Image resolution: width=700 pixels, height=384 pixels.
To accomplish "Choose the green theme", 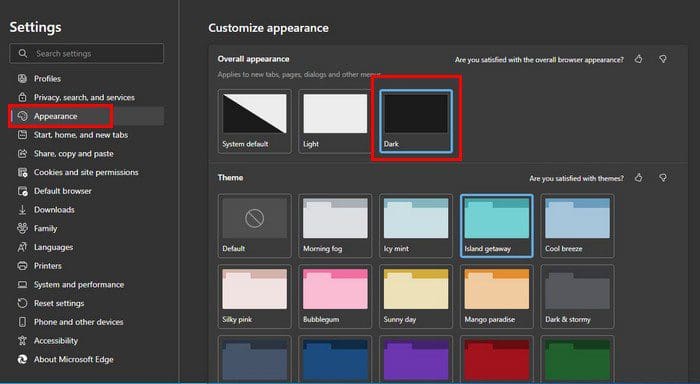I will pyautogui.click(x=577, y=359).
